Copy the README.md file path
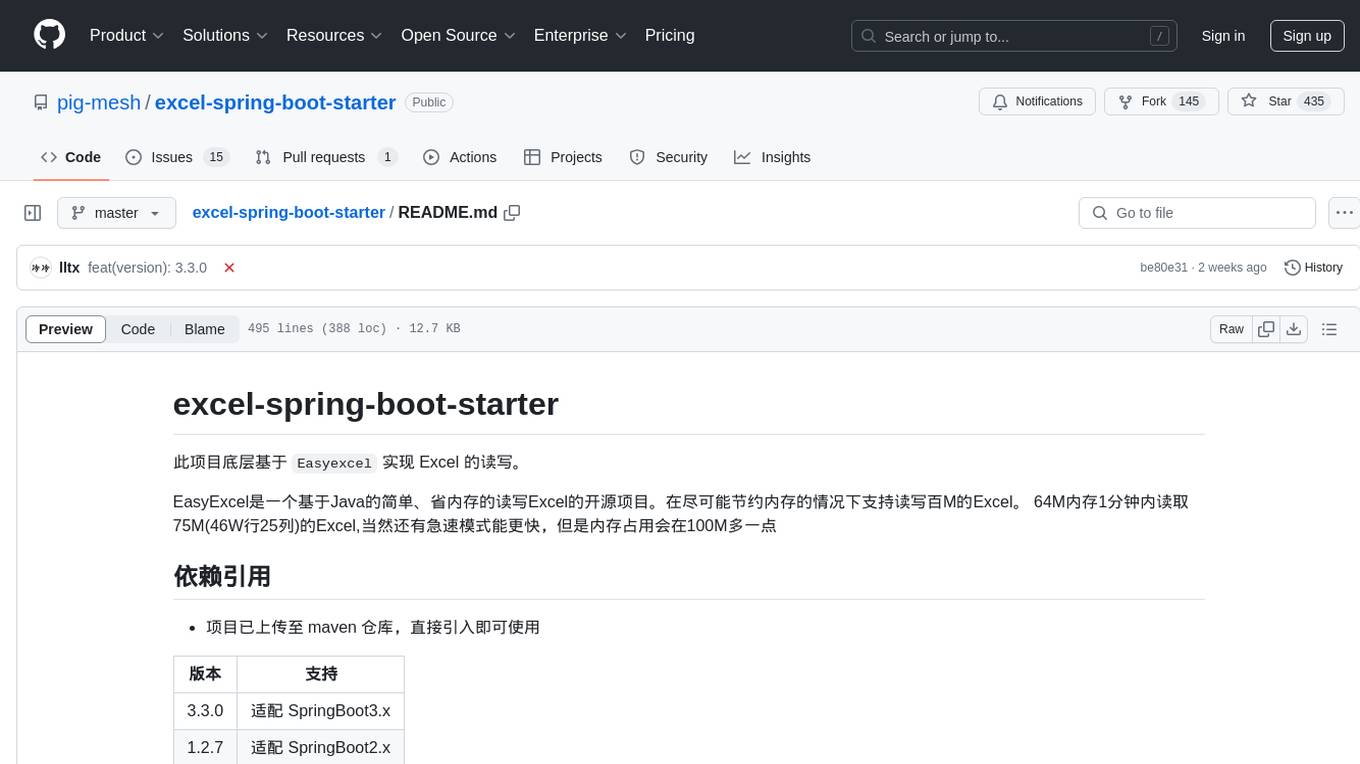The image size is (1360, 764). point(512,213)
